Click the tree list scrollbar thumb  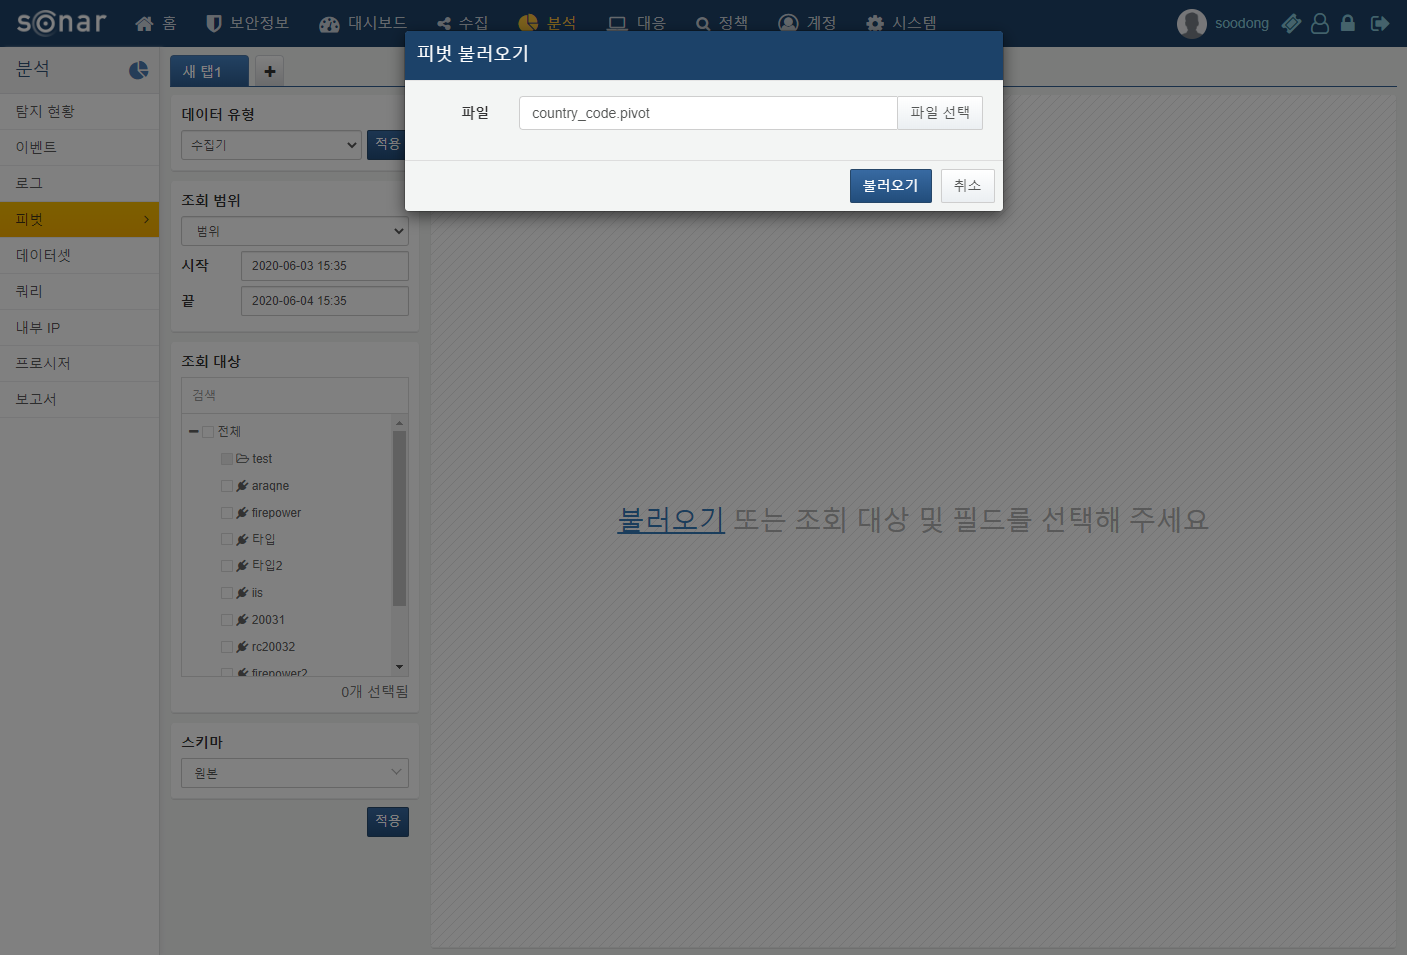[400, 518]
